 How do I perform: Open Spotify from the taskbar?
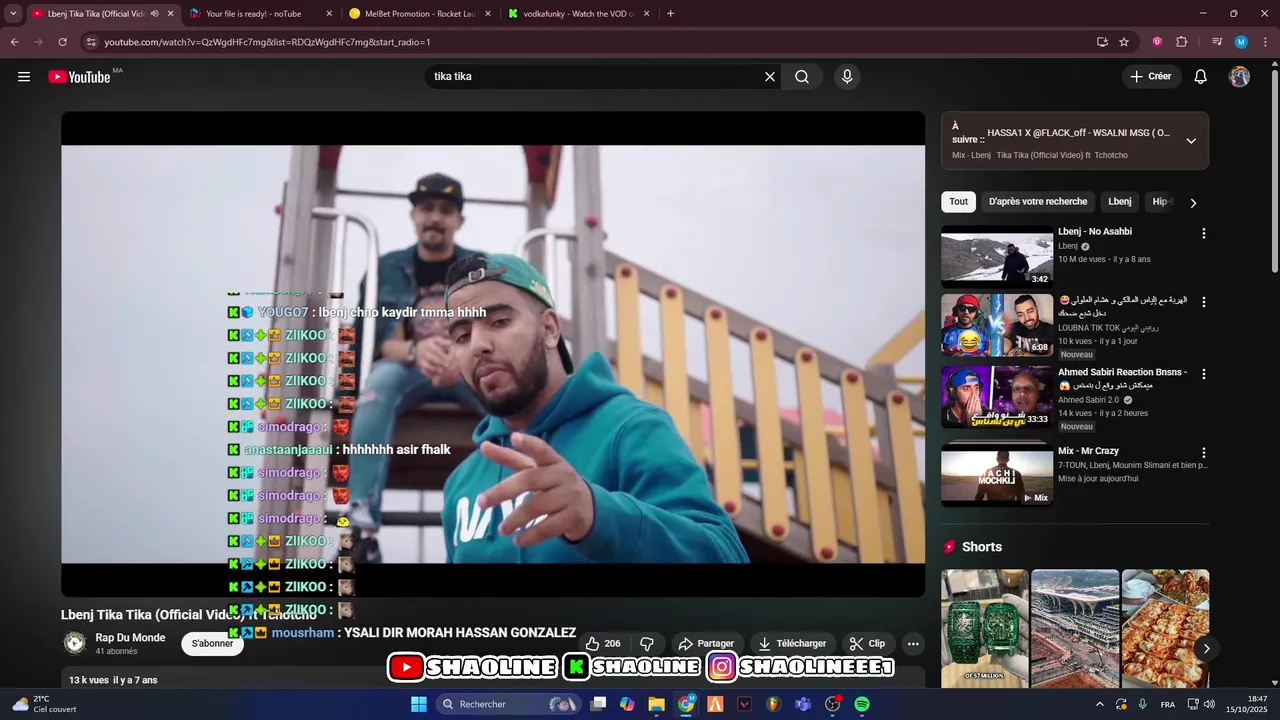pyautogui.click(x=862, y=704)
